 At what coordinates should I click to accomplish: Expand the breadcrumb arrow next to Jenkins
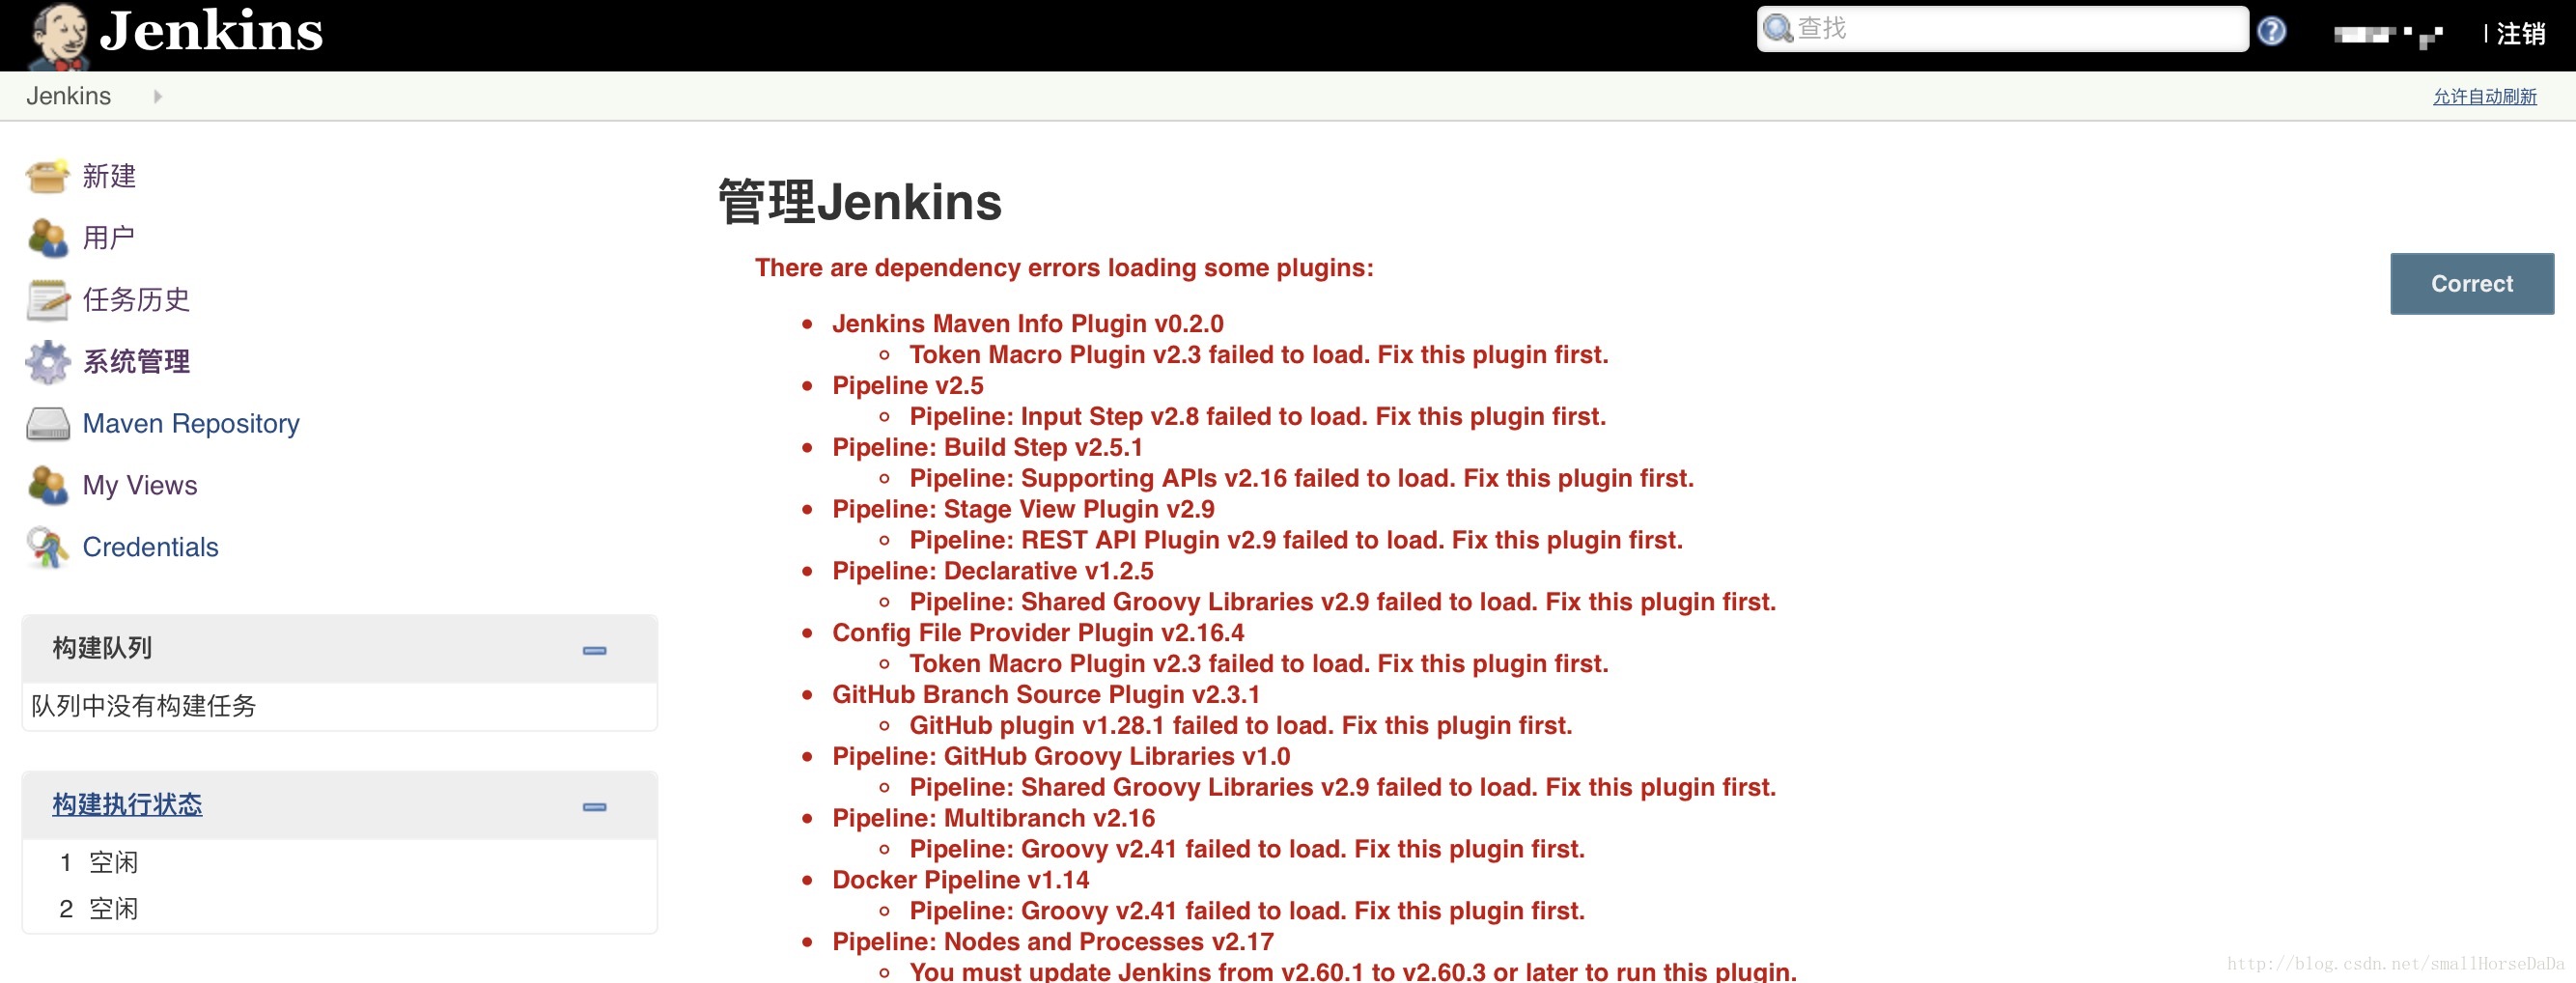(157, 96)
